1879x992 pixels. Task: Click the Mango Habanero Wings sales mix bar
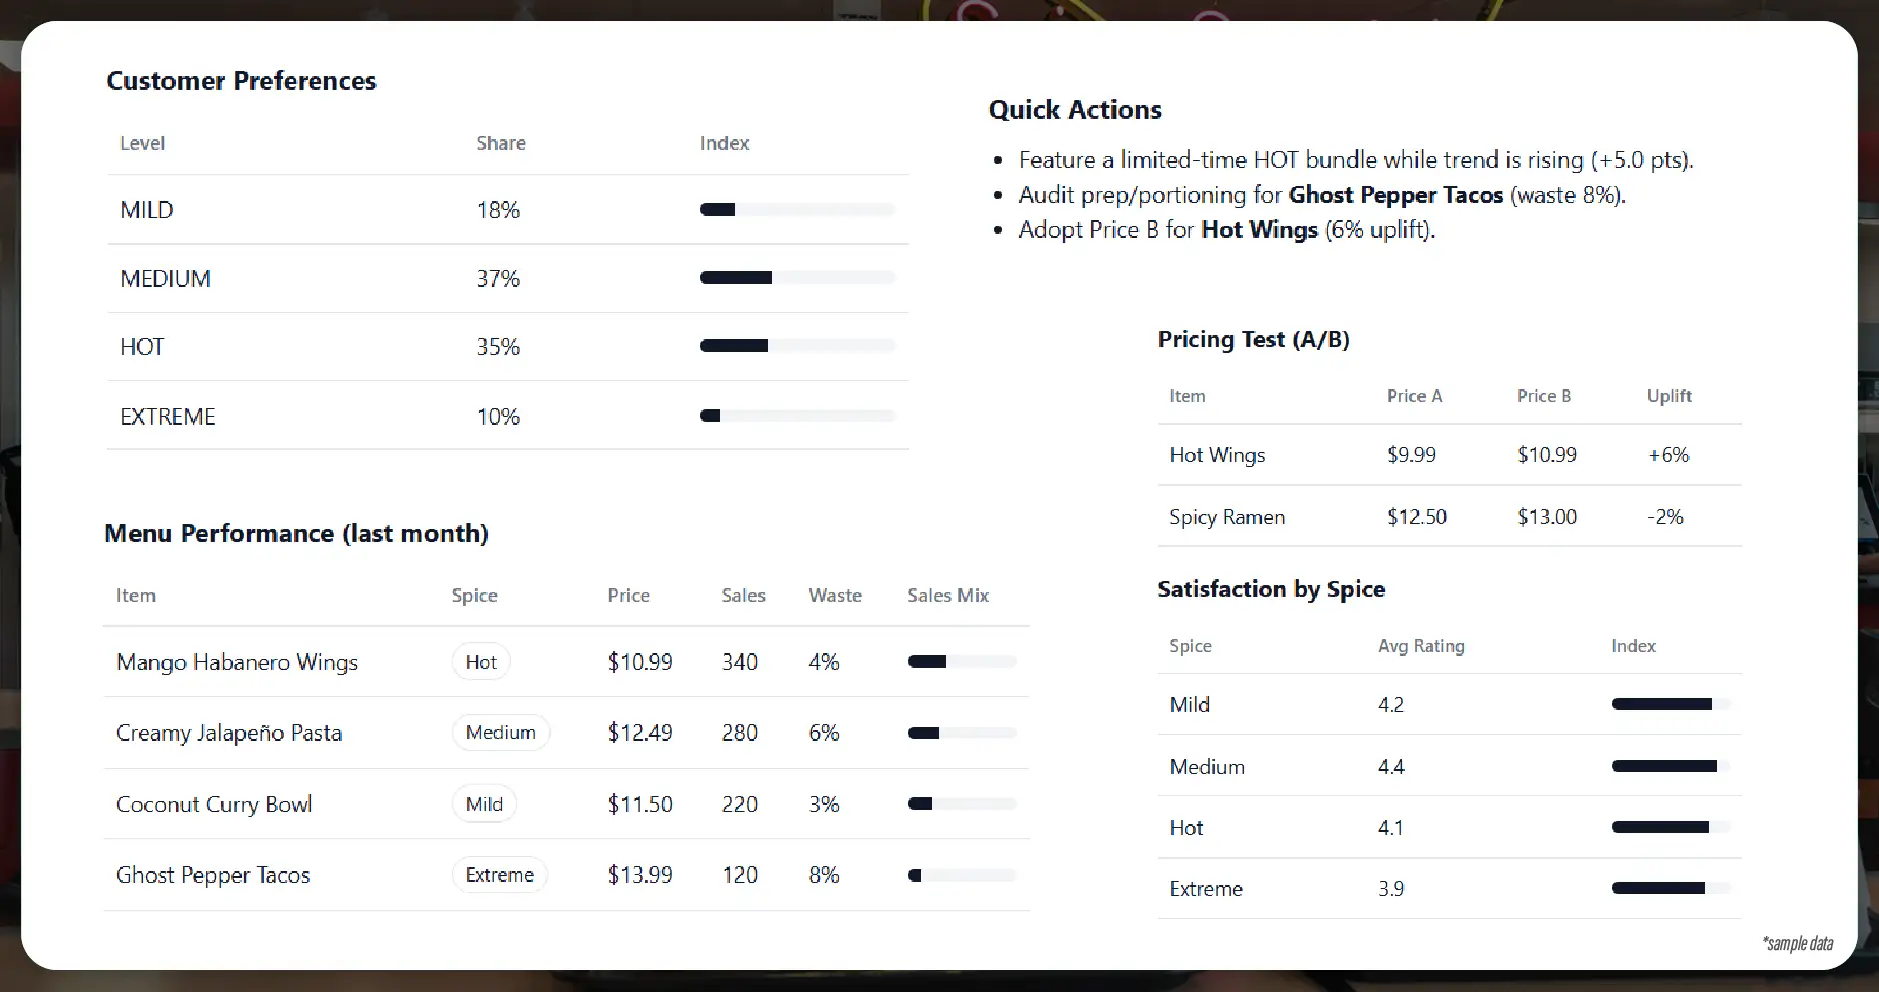click(962, 661)
